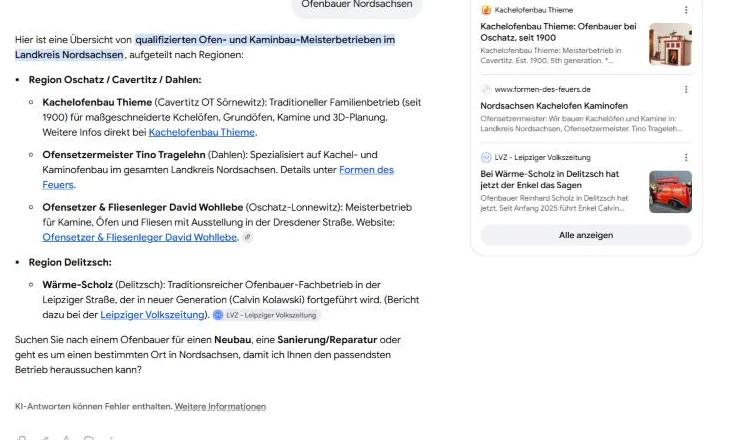Click the bold text Sanierung/Reparatur
The width and height of the screenshot is (740, 440).
point(327,340)
